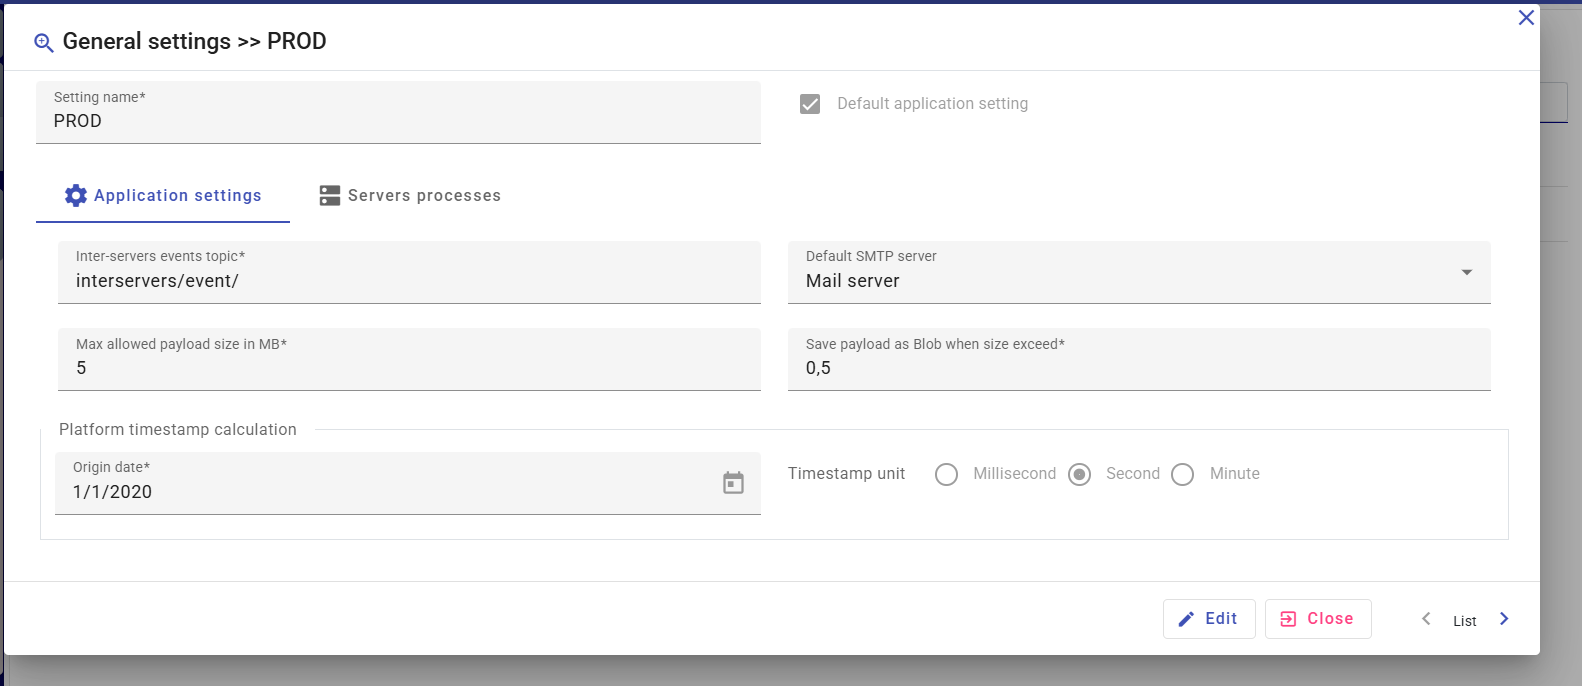Open the Origin date calendar picker
1582x686 pixels.
(x=733, y=483)
